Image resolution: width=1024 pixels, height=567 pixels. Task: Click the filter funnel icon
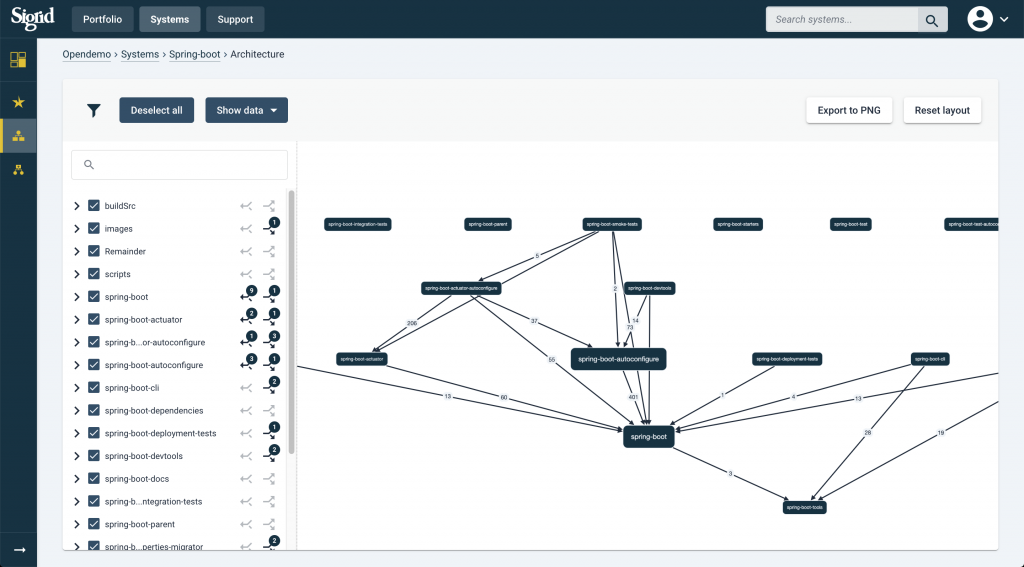click(x=94, y=110)
